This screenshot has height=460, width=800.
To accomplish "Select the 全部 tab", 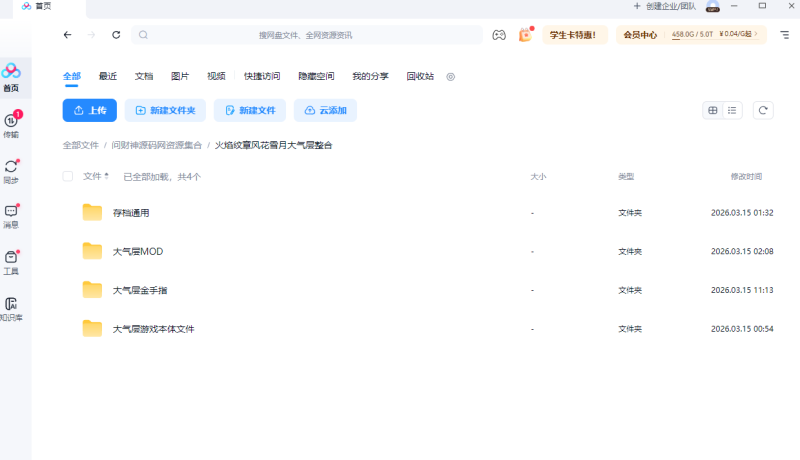I will (72, 76).
